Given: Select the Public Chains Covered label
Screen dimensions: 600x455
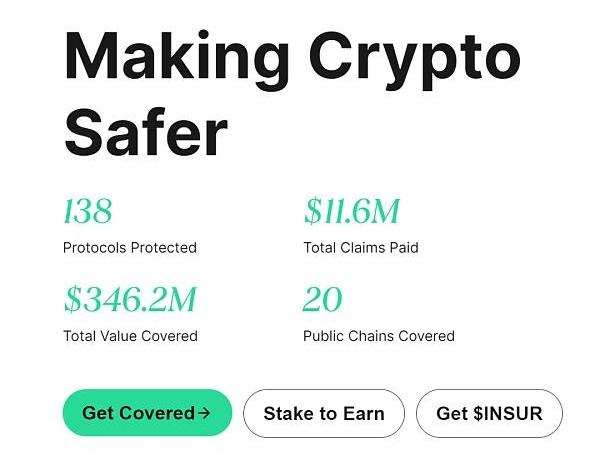Looking at the screenshot, I should (x=379, y=336).
